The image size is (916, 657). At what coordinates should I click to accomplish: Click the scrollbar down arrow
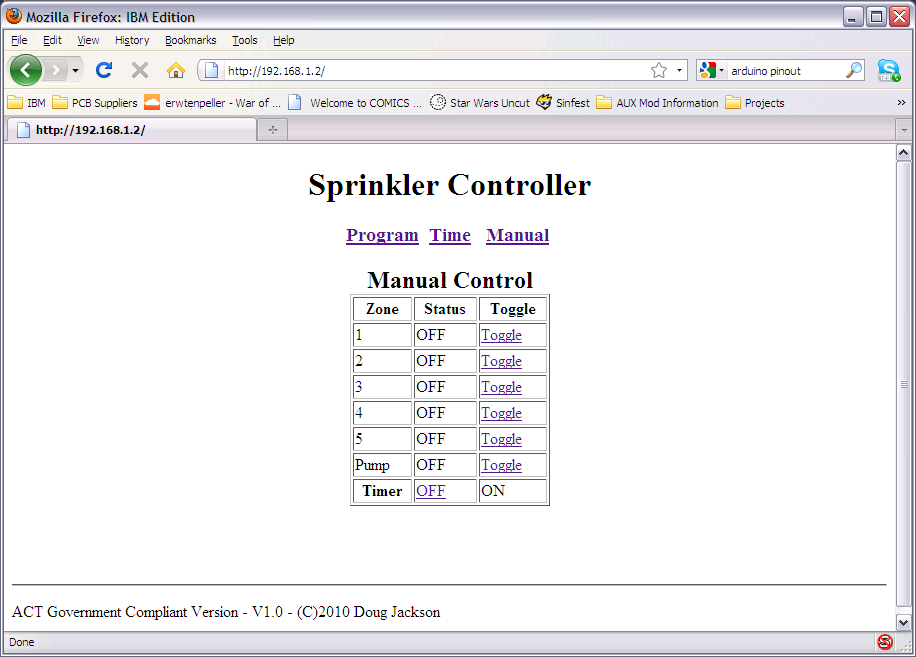[x=904, y=623]
